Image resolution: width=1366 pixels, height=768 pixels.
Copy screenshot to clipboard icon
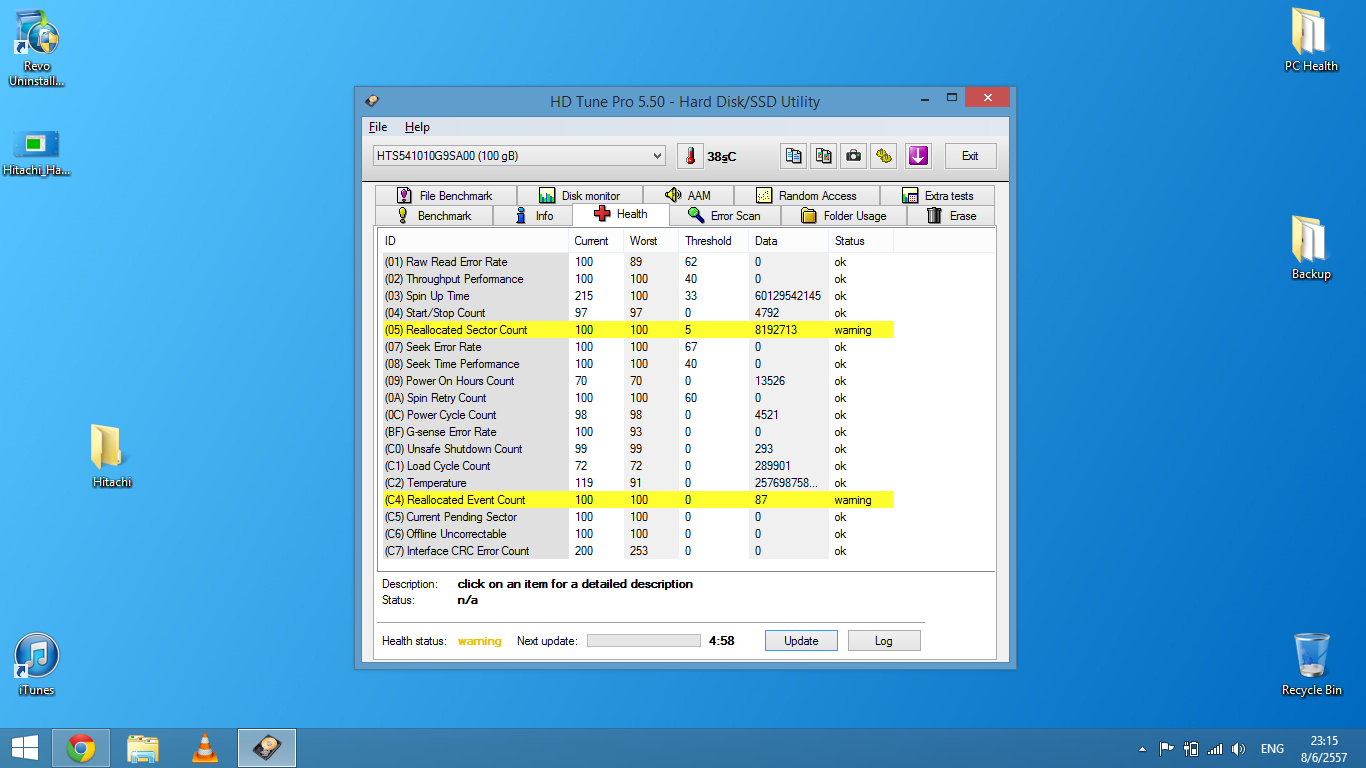(x=823, y=156)
